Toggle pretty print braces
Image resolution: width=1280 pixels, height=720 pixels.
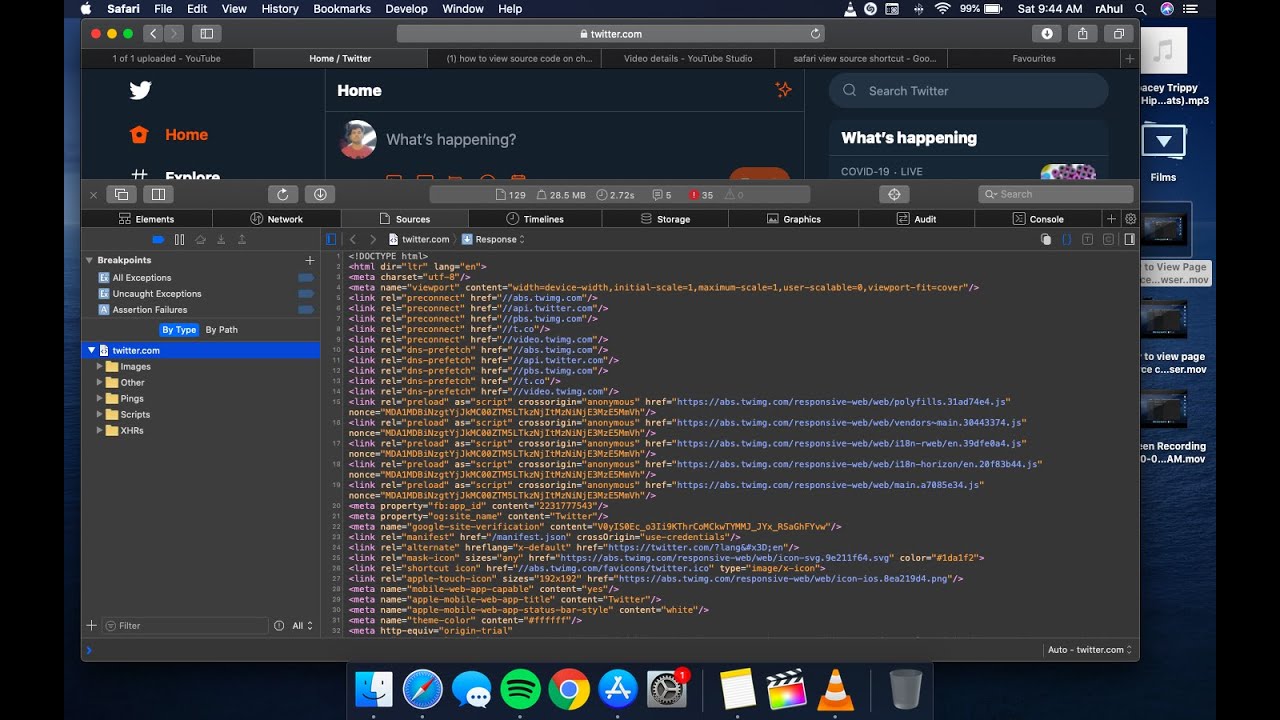point(1066,240)
